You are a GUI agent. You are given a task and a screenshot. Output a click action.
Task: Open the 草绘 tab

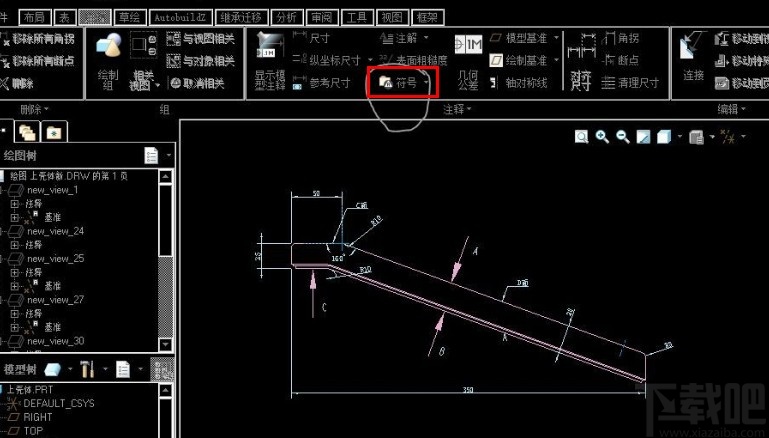pyautogui.click(x=129, y=18)
